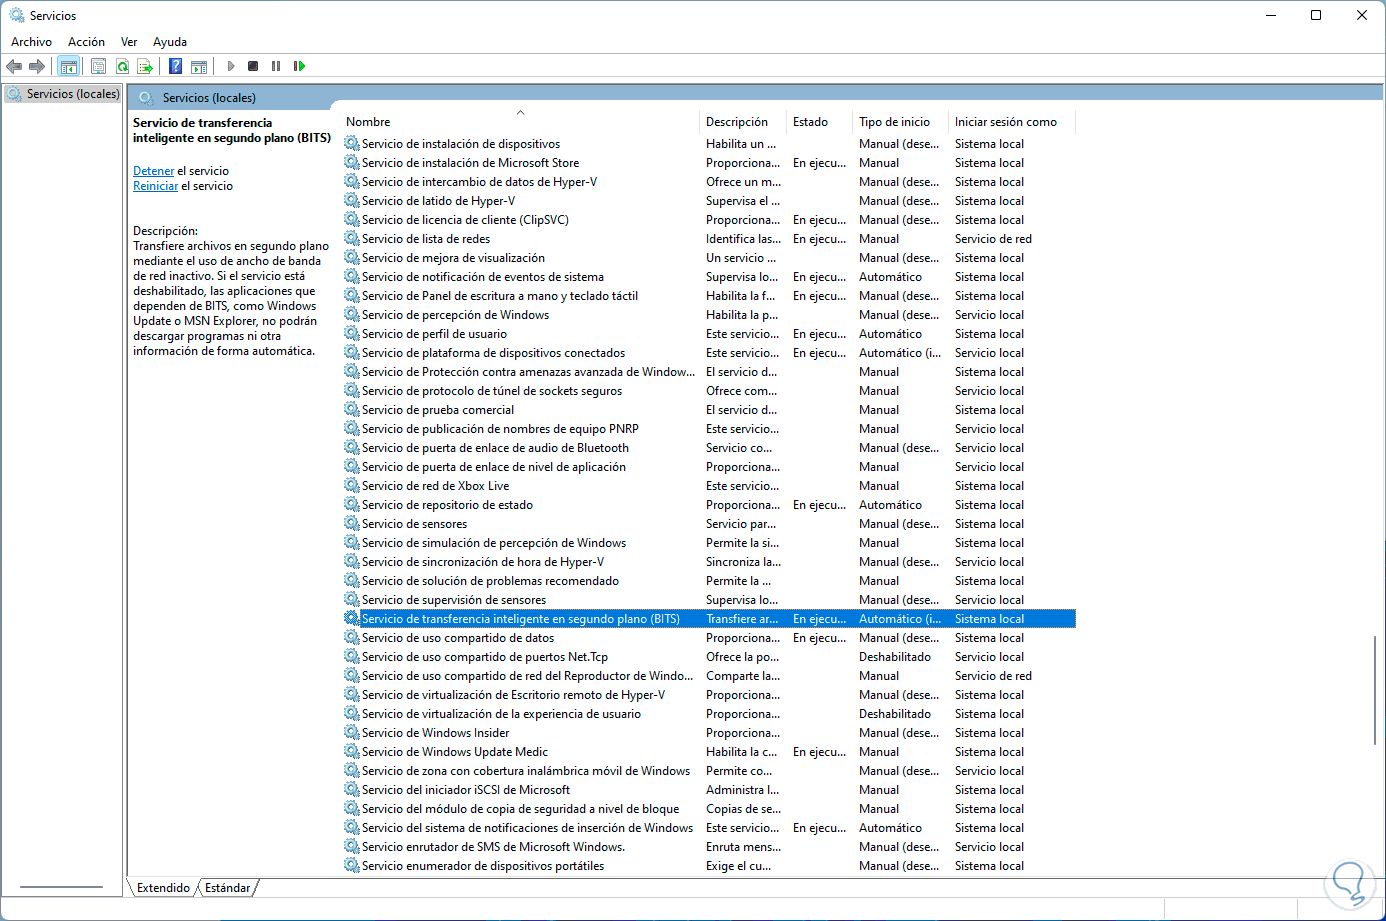Click the gear icon of Servicio de perfil de usuario
The width and height of the screenshot is (1386, 921).
[x=352, y=333]
